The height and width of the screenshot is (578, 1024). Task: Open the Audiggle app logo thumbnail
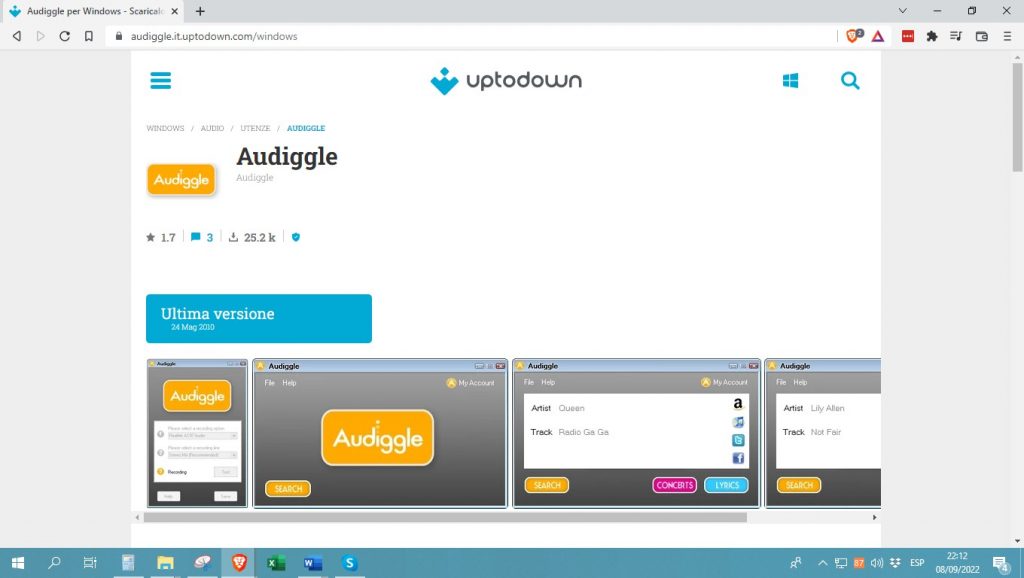coord(181,180)
